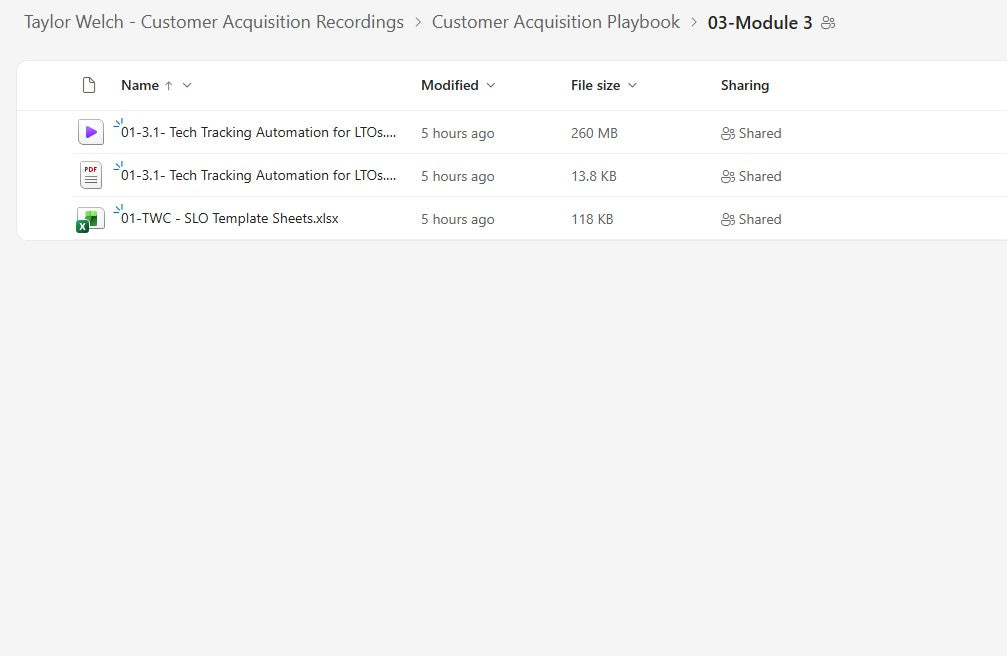The width and height of the screenshot is (1007, 656).
Task: Click the Shared icon on the video file row
Action: click(x=729, y=133)
